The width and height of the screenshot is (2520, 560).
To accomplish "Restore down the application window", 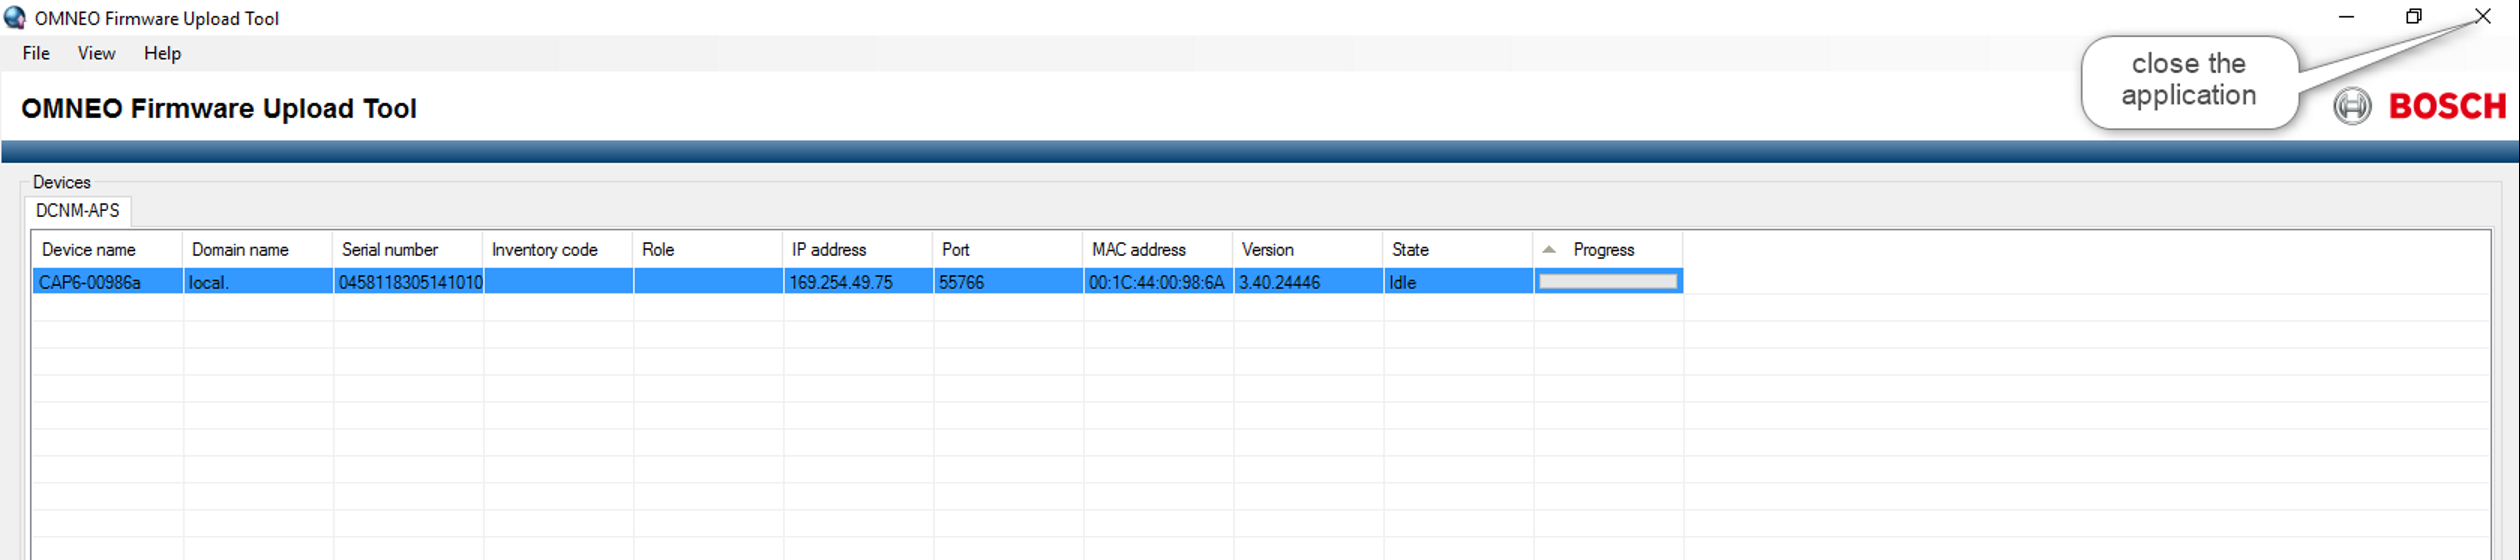I will coord(2414,17).
